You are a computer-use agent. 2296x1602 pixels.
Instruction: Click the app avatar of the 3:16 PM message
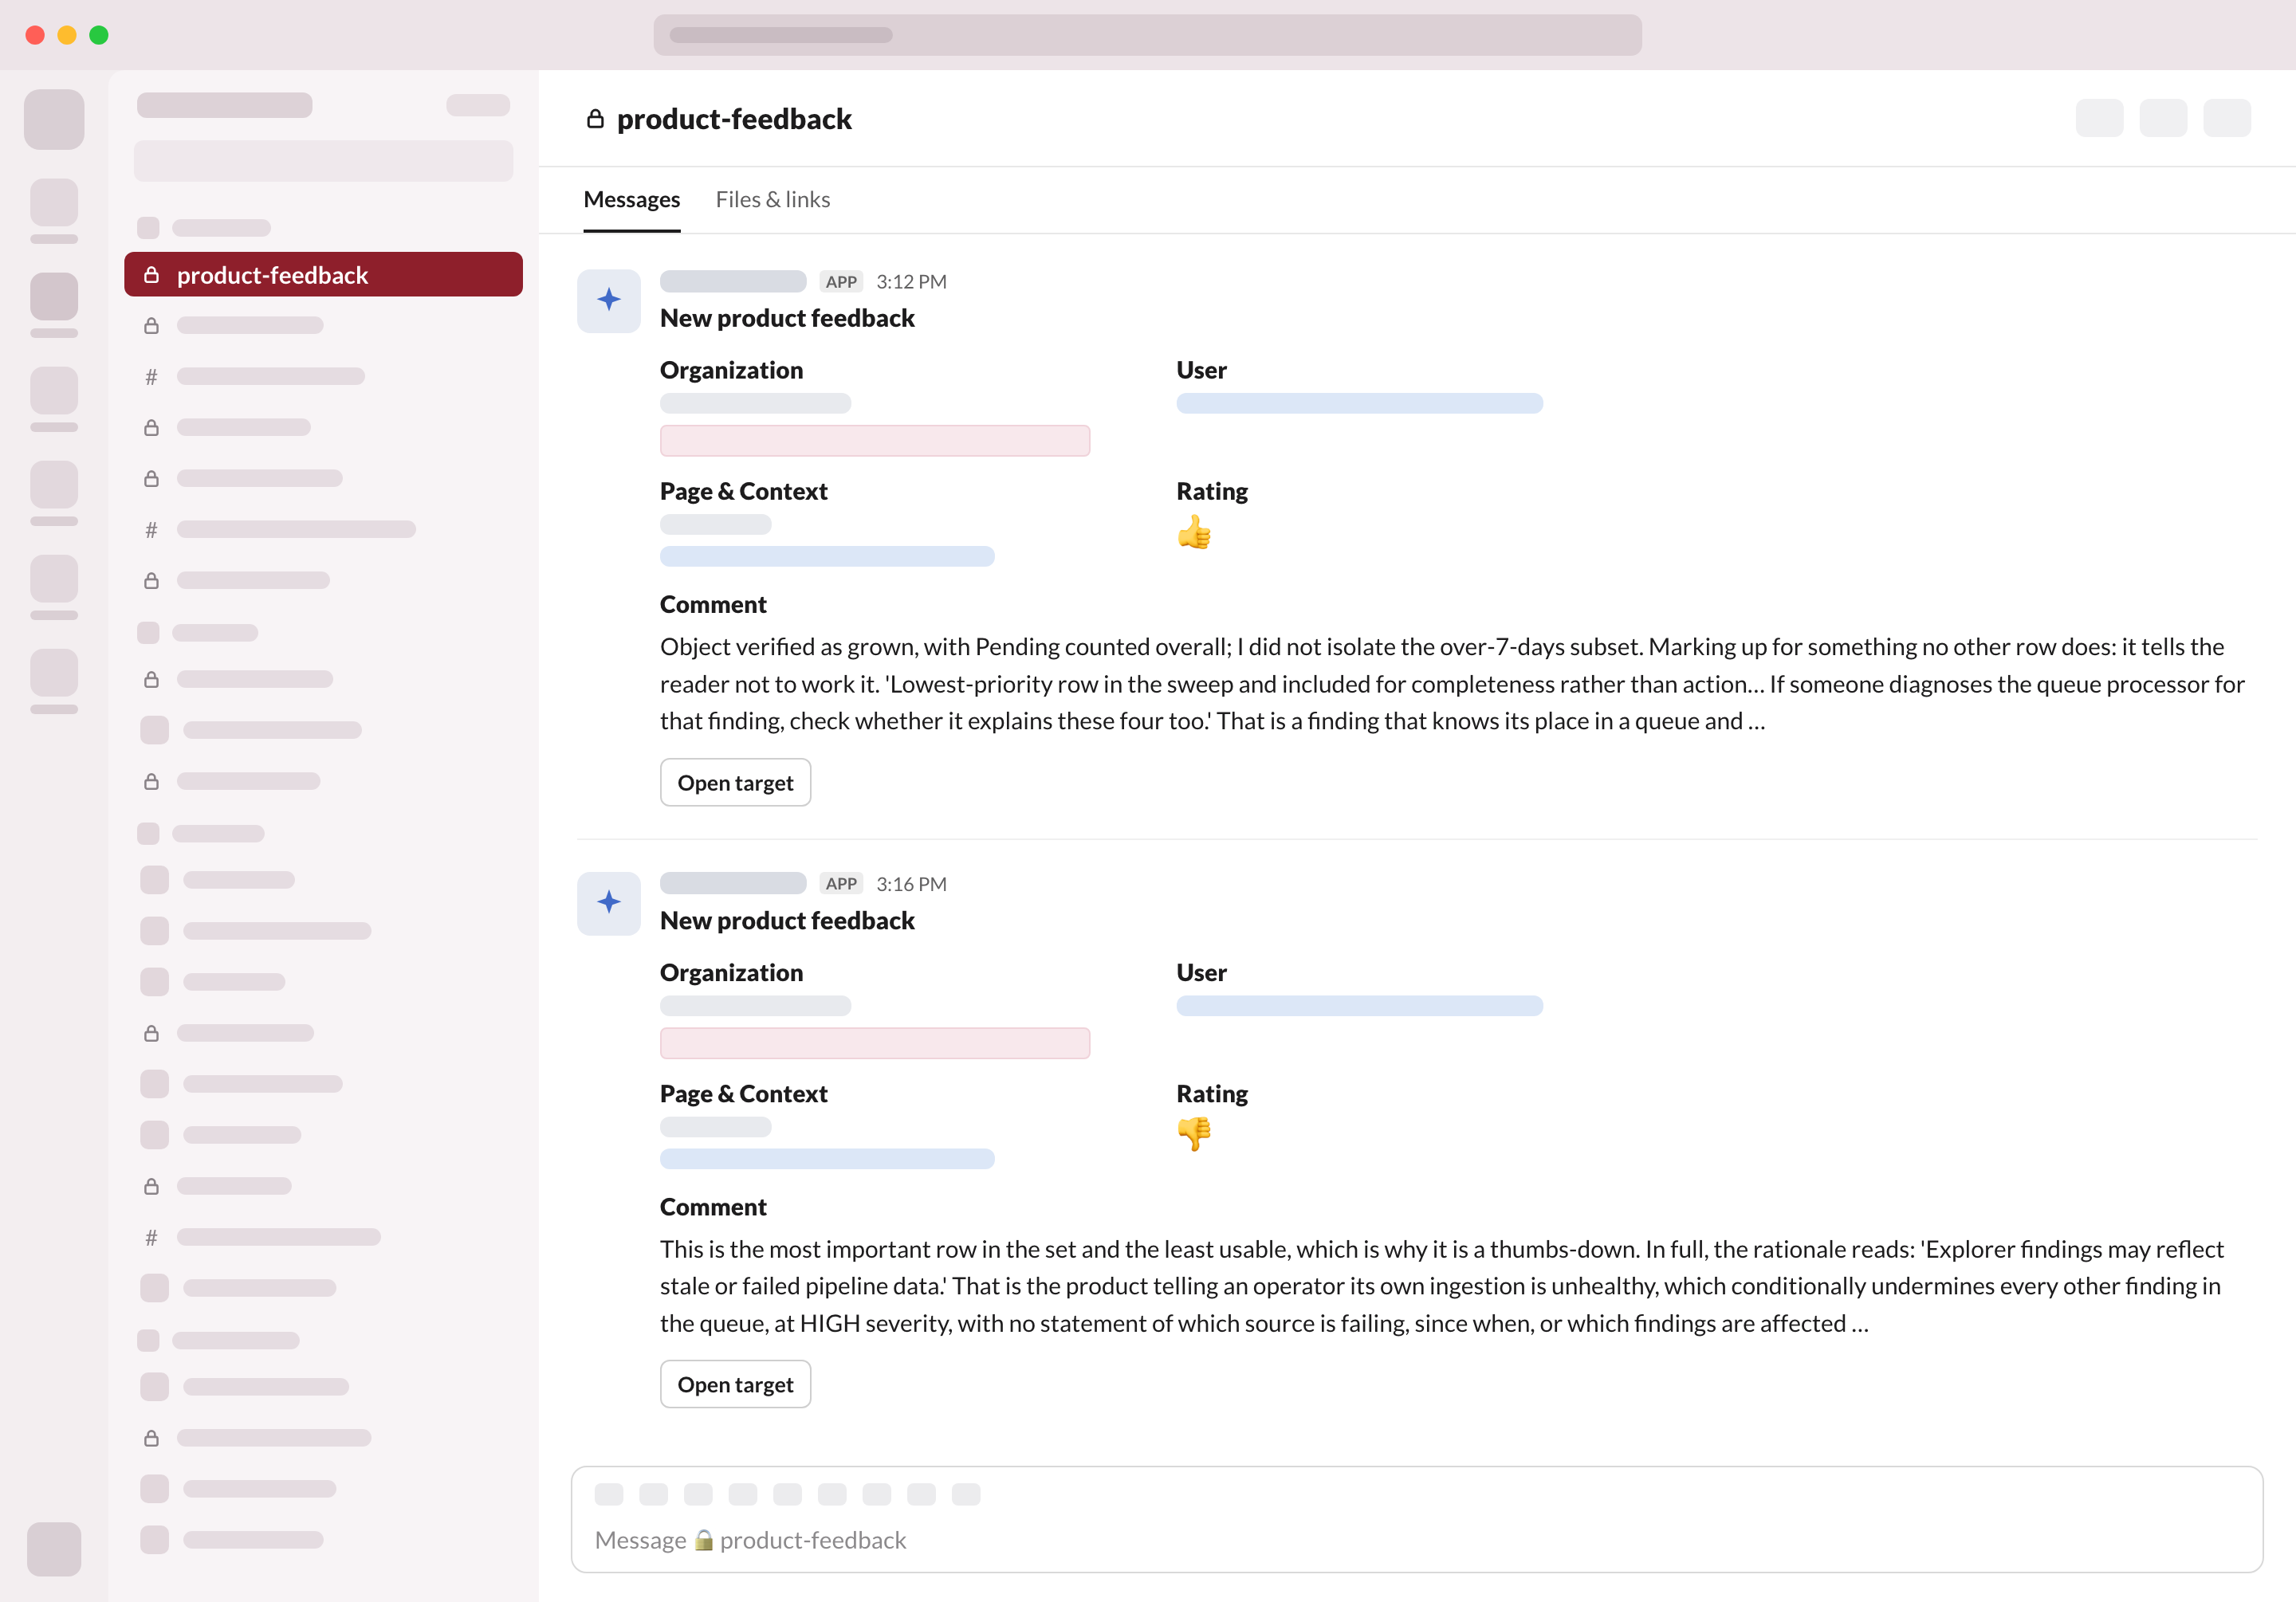(x=608, y=902)
